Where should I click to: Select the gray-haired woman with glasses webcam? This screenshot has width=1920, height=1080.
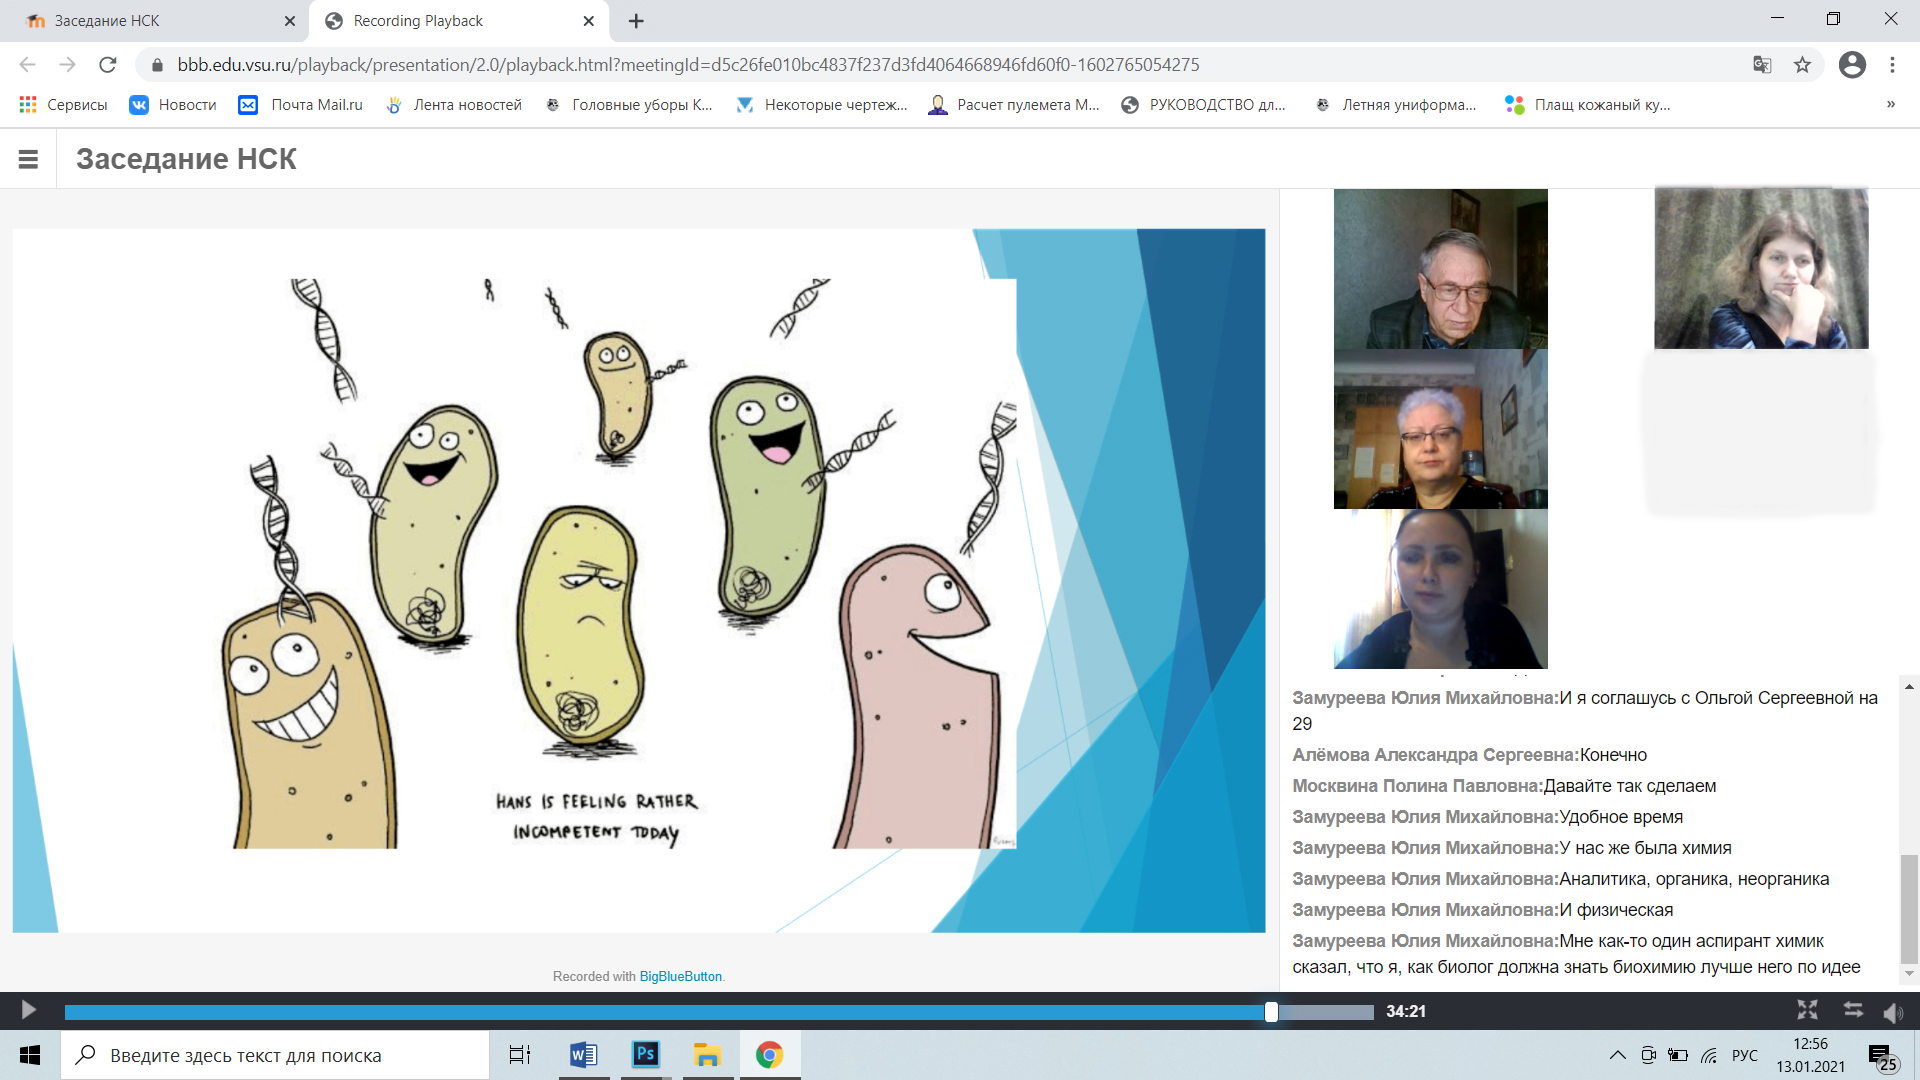[x=1440, y=429]
